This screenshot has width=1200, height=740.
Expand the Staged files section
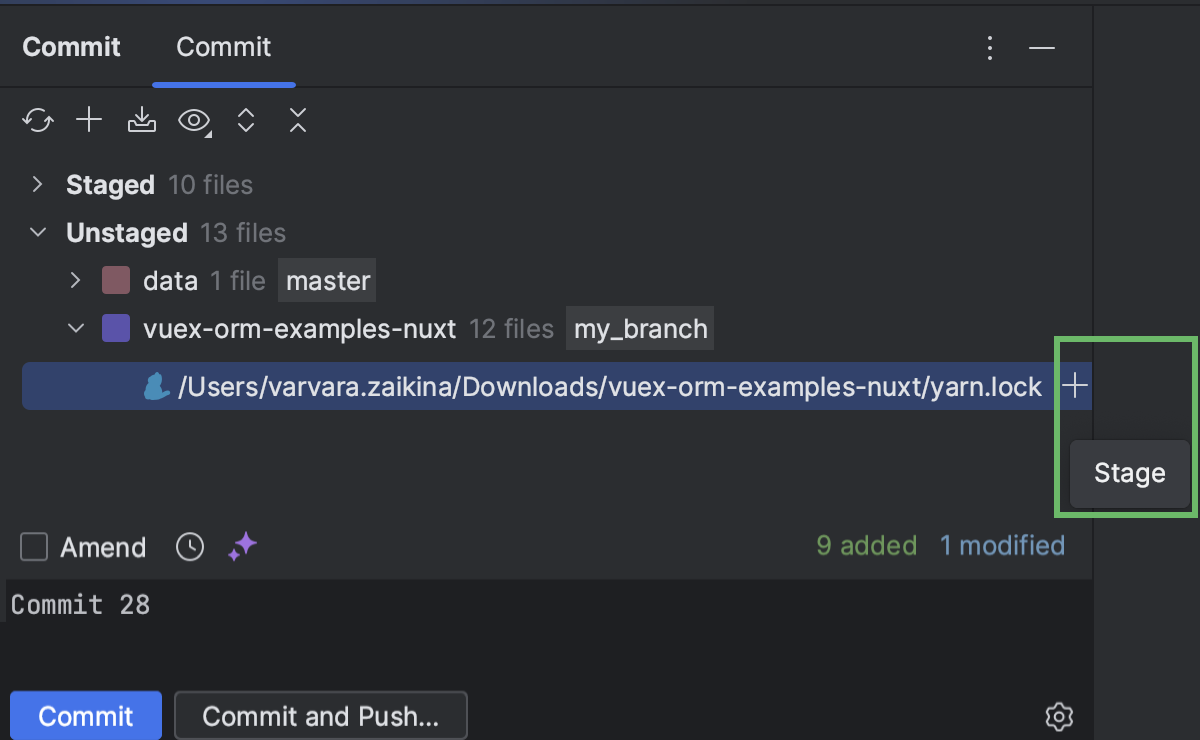coord(37,184)
